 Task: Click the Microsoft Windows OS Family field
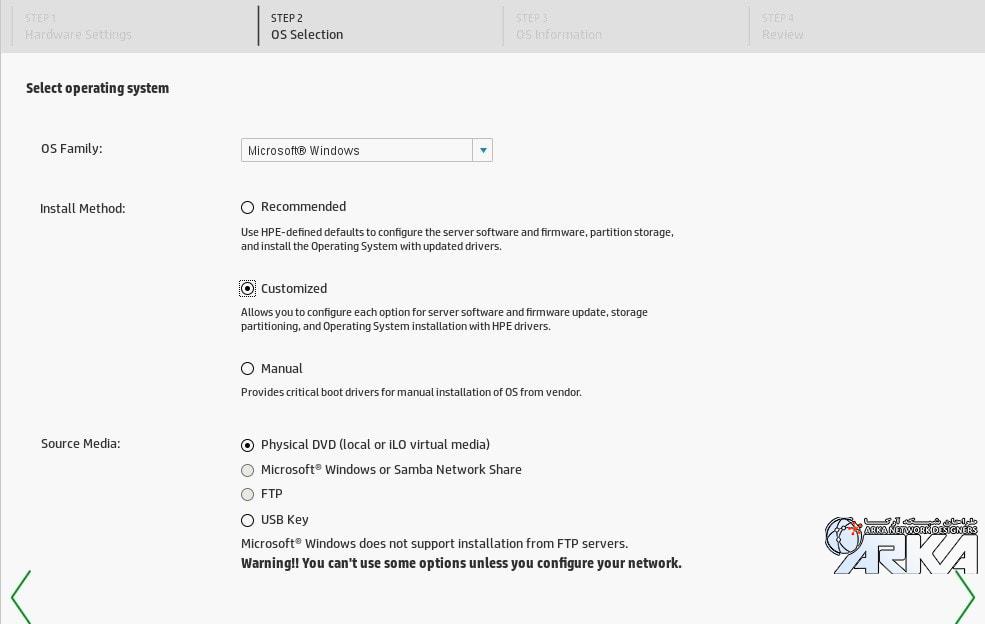click(x=357, y=150)
